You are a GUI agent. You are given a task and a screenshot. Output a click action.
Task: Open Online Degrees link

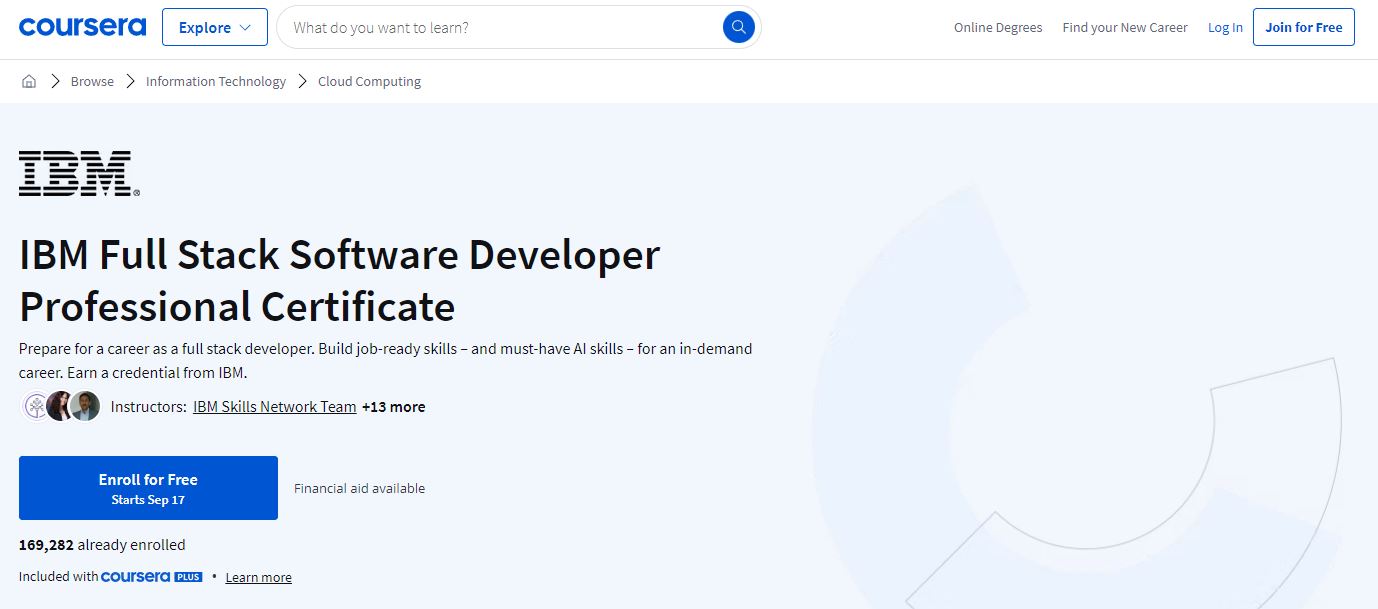pos(998,27)
